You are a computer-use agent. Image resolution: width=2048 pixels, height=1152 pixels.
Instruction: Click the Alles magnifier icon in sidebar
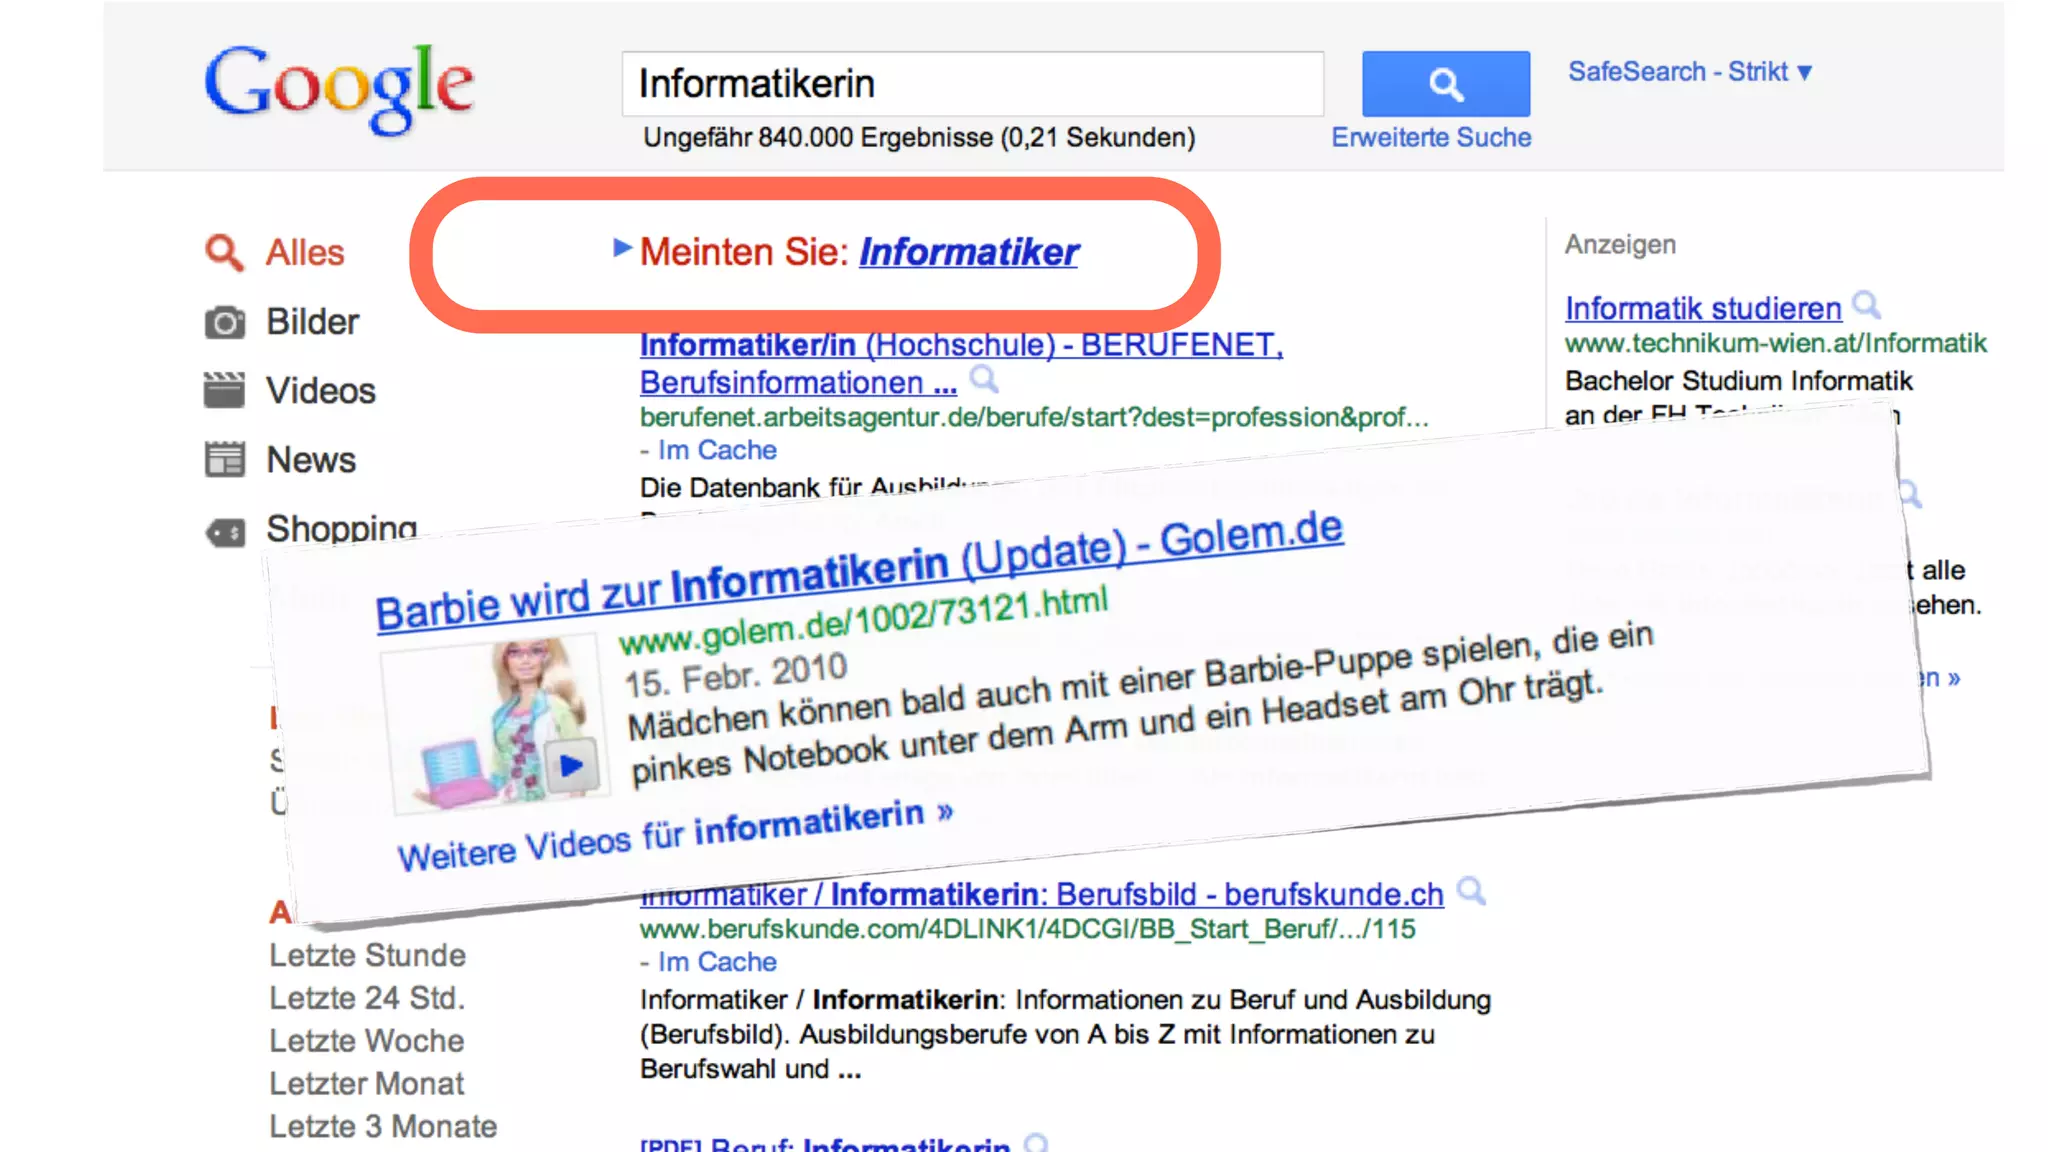coord(224,253)
